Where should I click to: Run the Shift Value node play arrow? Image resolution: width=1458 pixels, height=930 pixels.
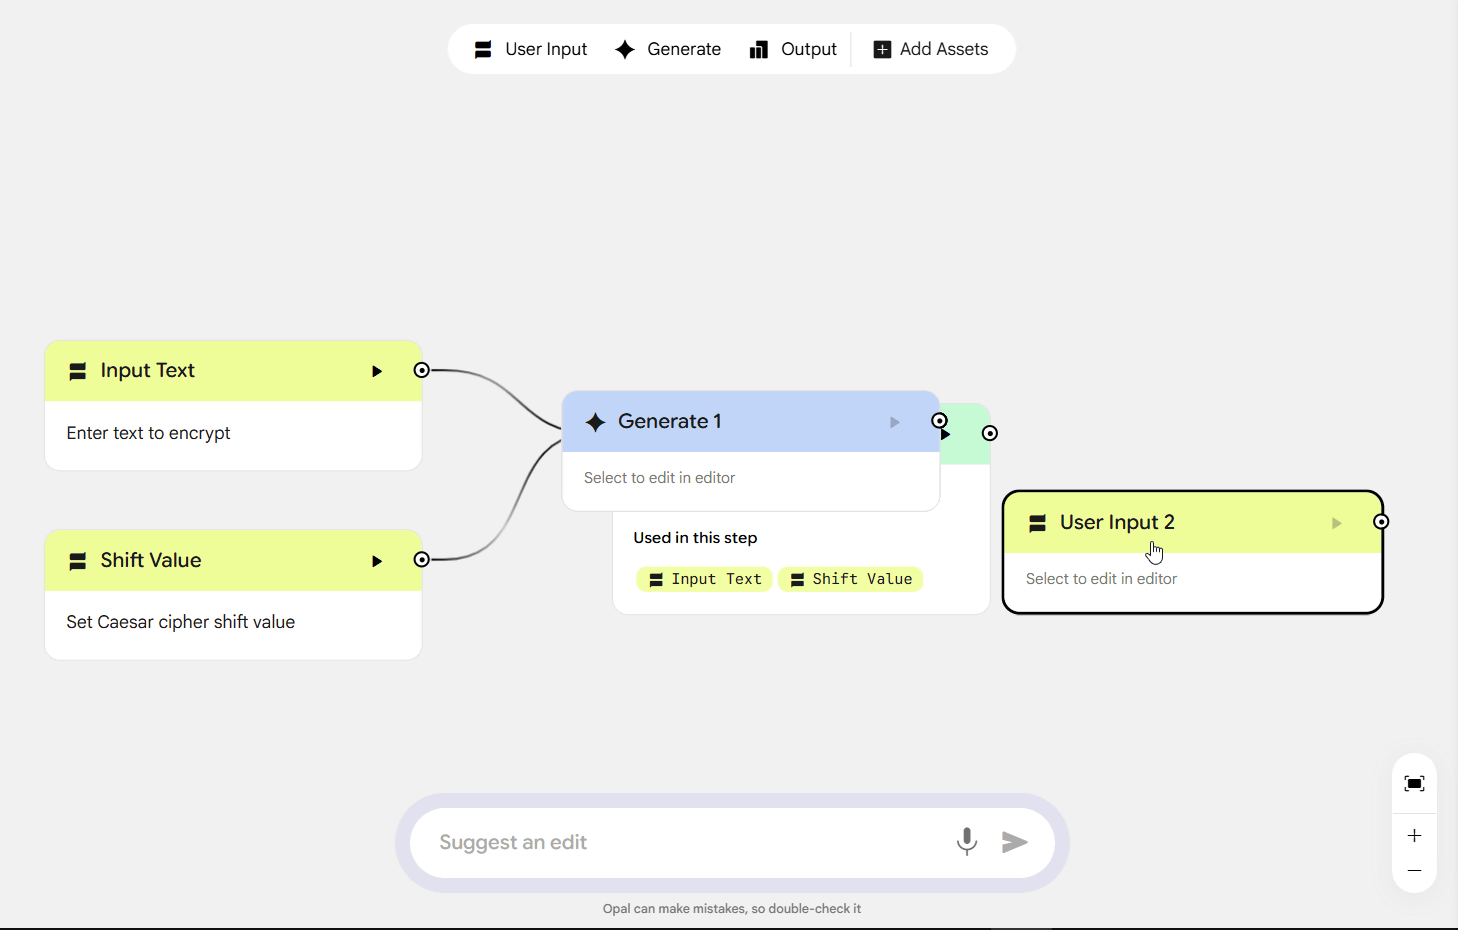coord(377,561)
